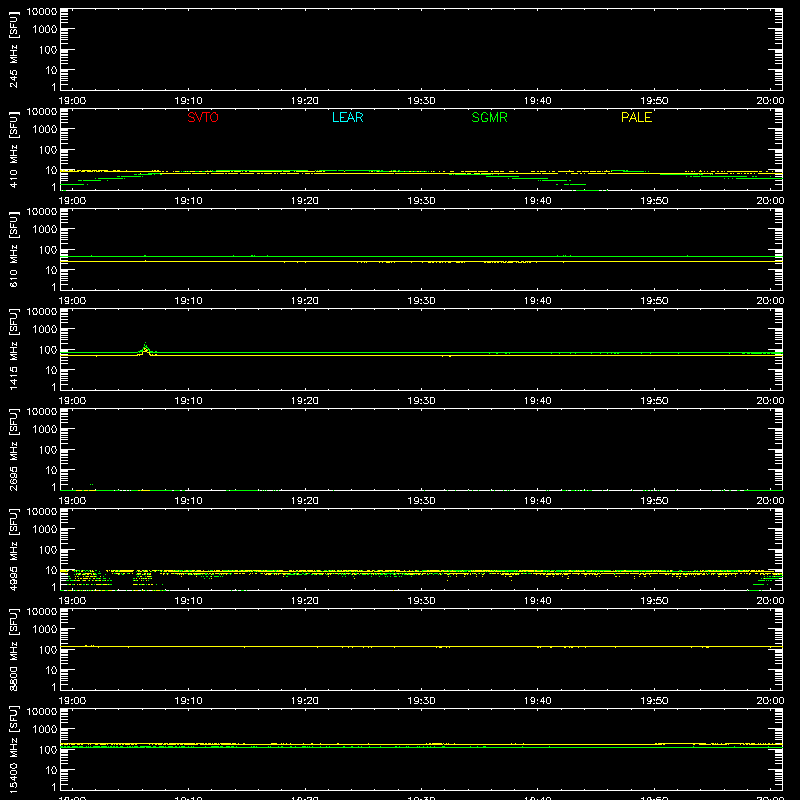Select the 15400 MHz [SFU] axis title
This screenshot has width=800, height=800.
click(x=13, y=749)
